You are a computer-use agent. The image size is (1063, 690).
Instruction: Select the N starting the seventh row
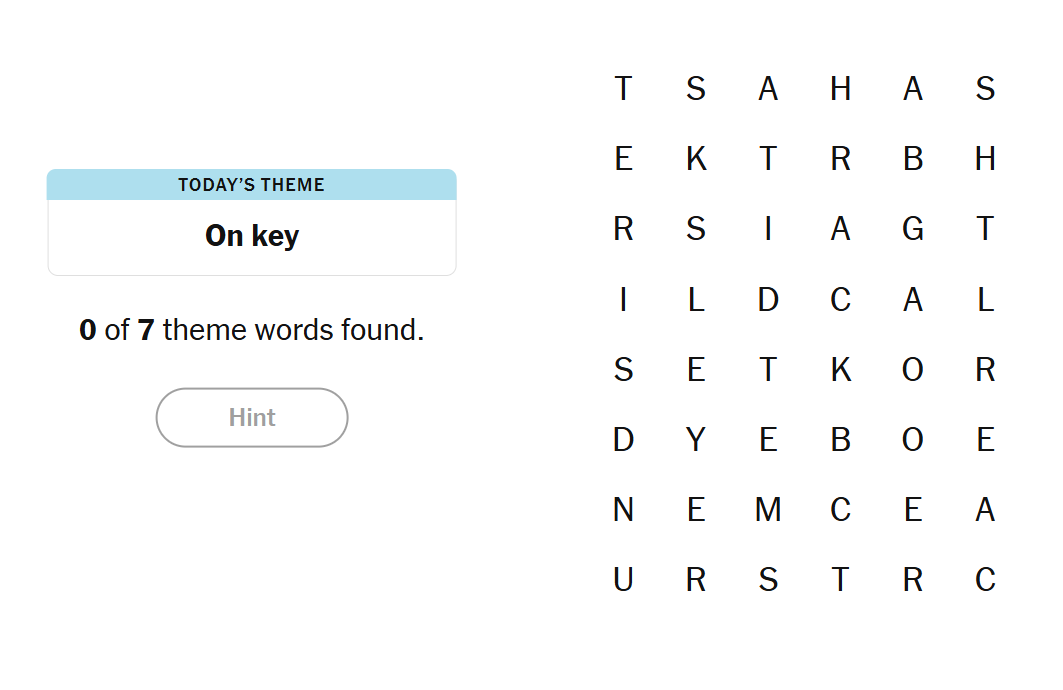(x=623, y=509)
